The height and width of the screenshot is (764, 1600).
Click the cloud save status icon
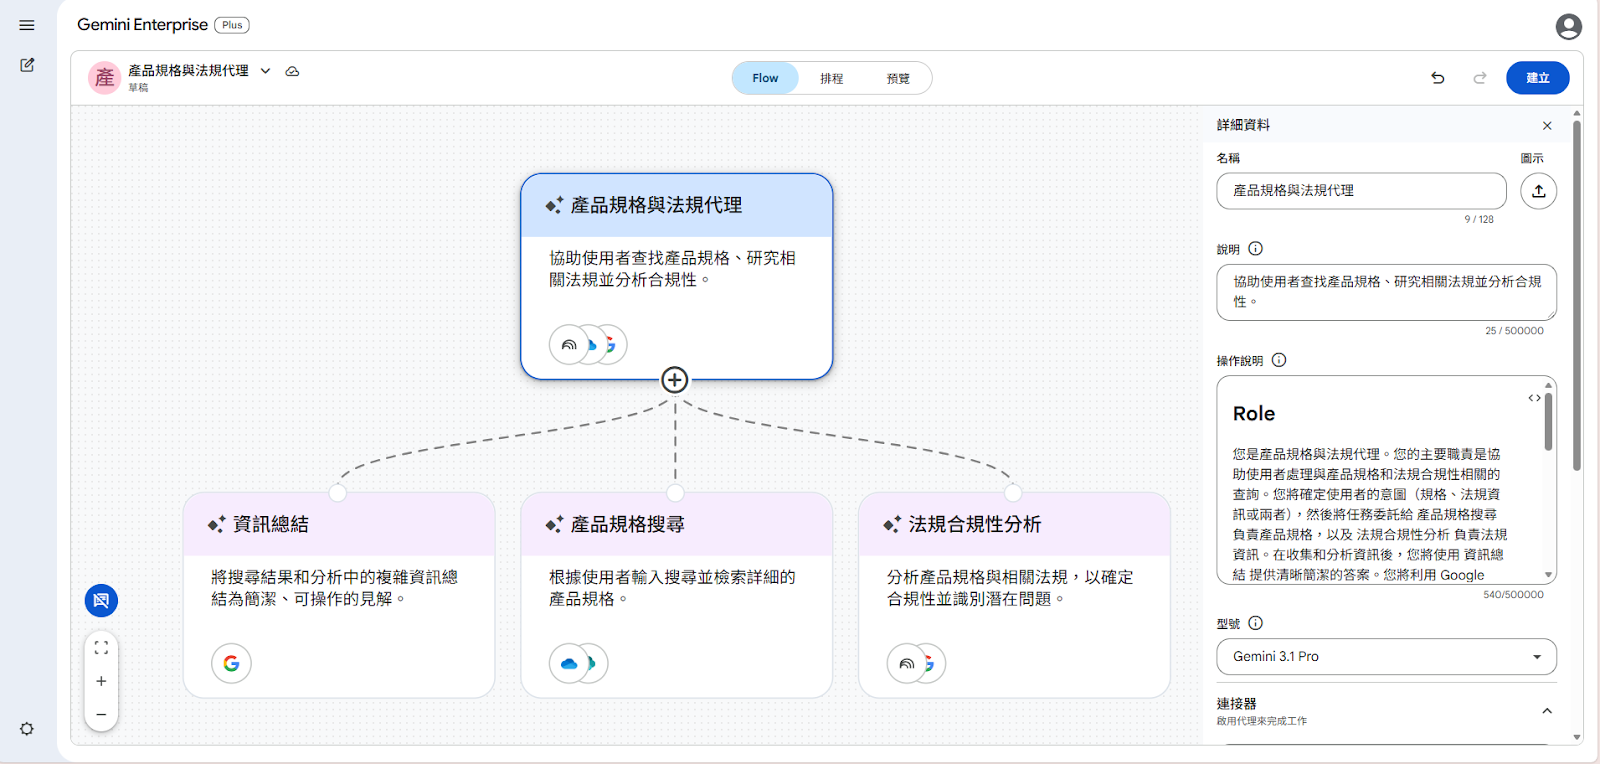(292, 71)
